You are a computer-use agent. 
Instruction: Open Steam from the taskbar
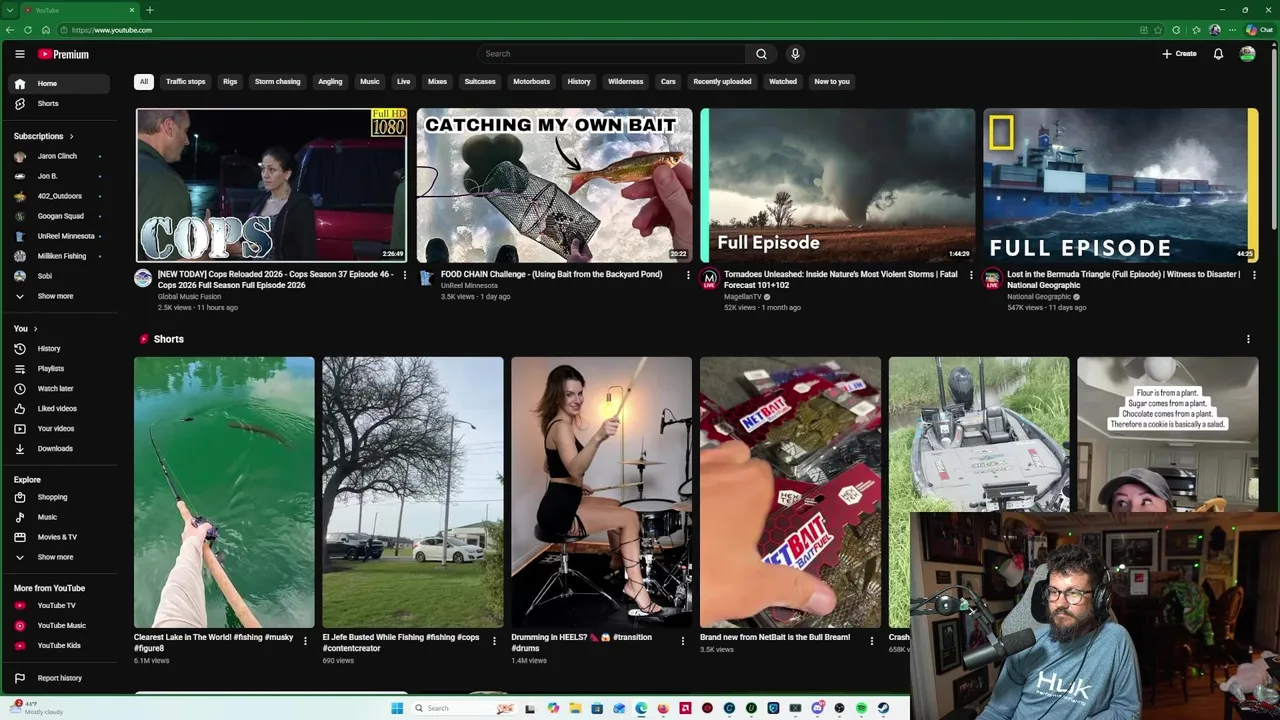click(x=883, y=709)
